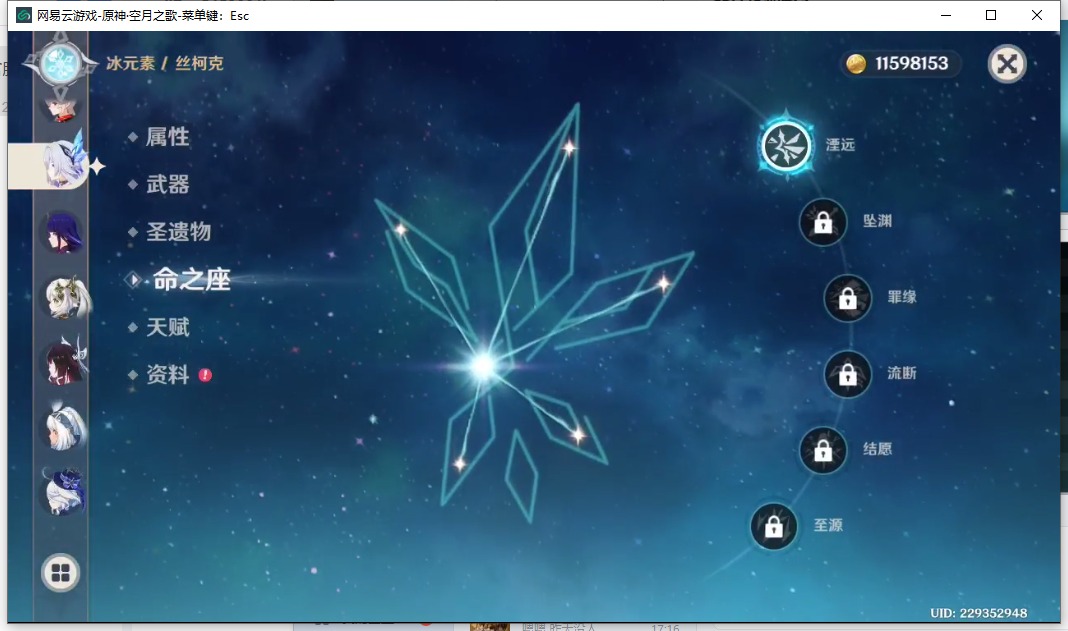
Task: Click the Mora coin icon
Action: click(855, 63)
